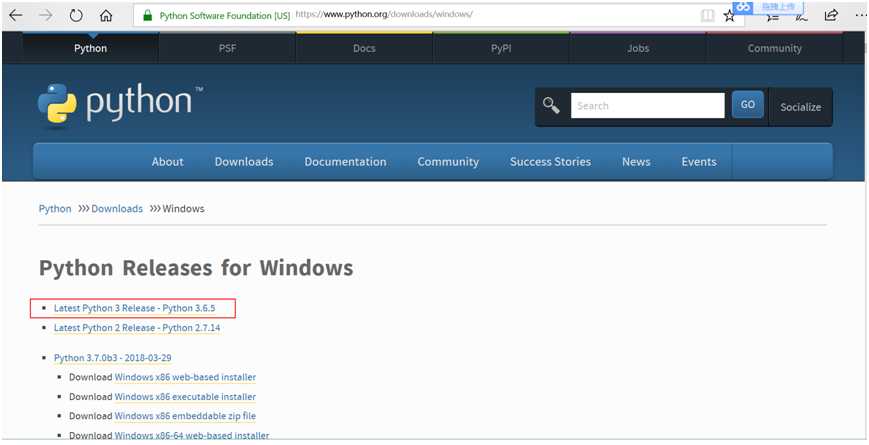Download Windows x86 web-based installer
The width and height of the screenshot is (869, 445).
(x=185, y=377)
